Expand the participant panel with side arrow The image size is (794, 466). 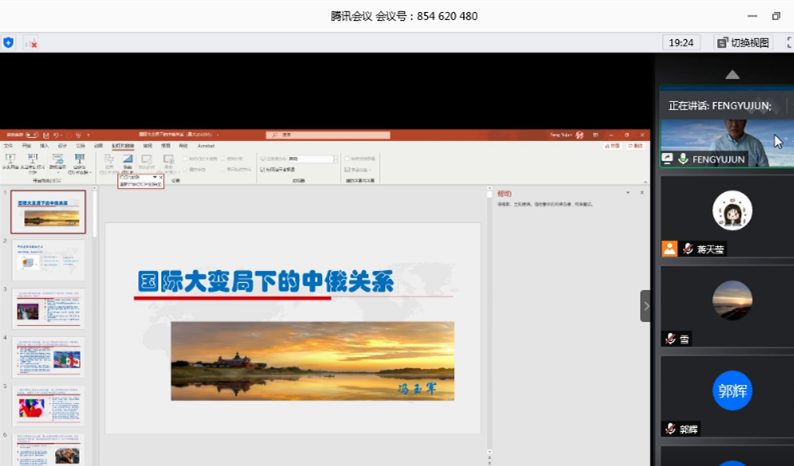pos(645,306)
